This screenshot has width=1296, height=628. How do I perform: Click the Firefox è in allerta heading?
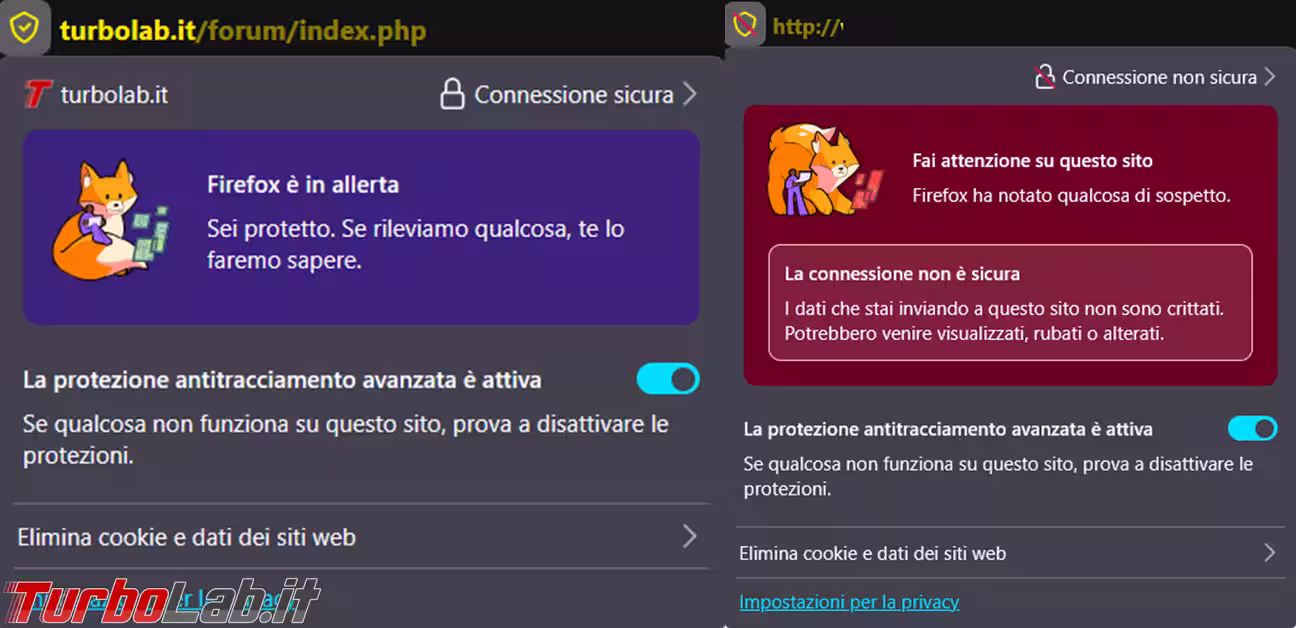tap(303, 185)
